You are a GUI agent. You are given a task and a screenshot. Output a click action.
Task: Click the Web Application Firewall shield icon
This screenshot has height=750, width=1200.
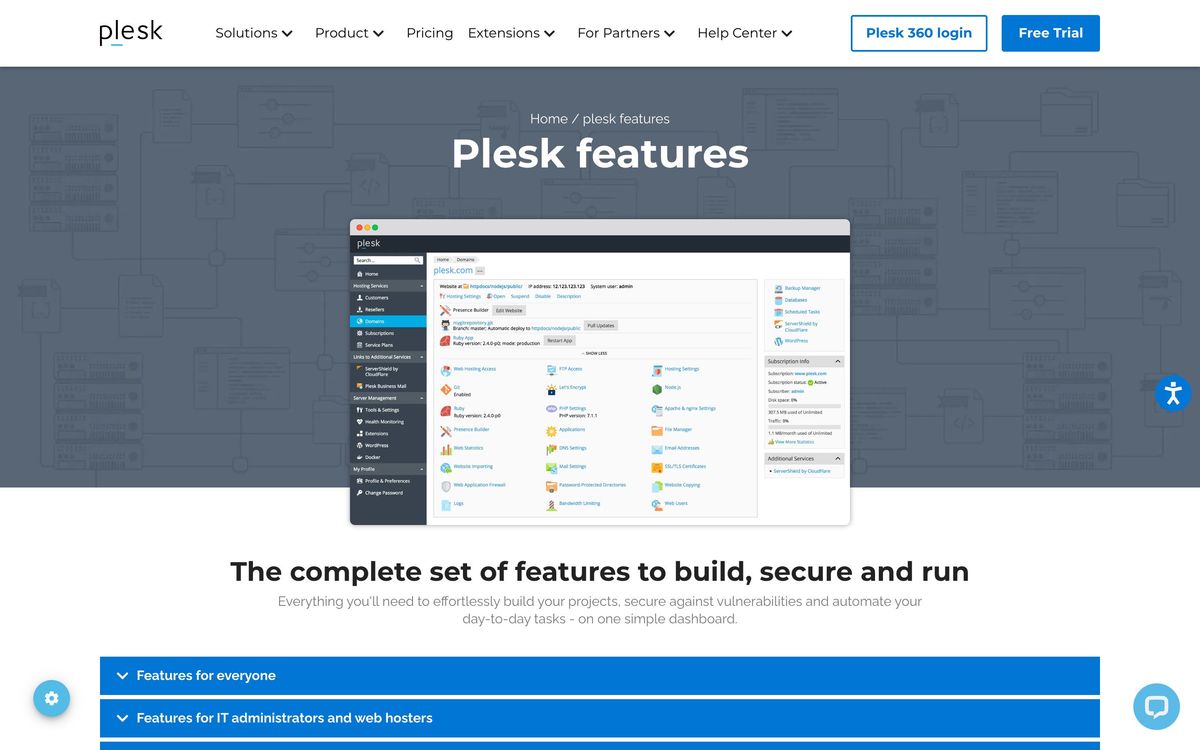(x=445, y=486)
